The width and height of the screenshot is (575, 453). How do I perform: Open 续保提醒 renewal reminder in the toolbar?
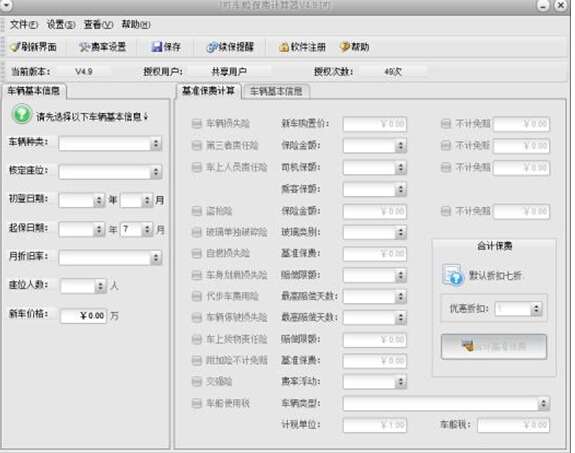pyautogui.click(x=212, y=47)
